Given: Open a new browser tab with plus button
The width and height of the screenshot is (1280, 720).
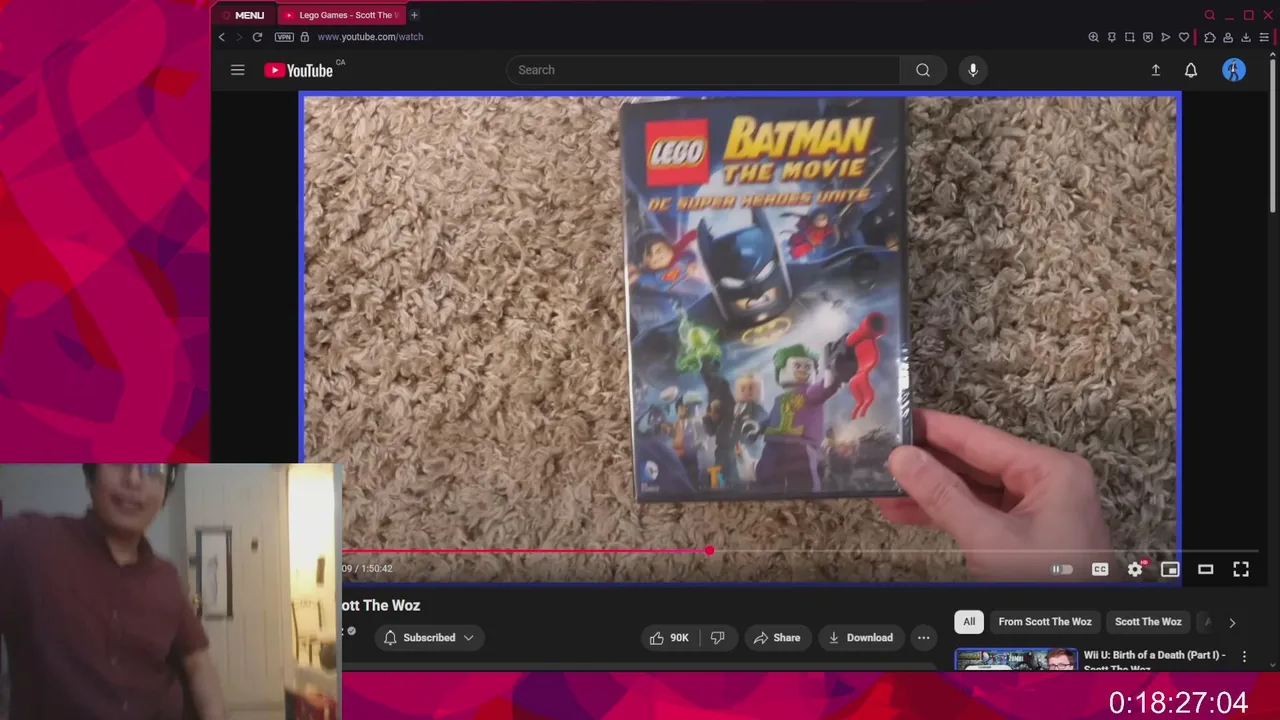Looking at the screenshot, I should point(414,15).
